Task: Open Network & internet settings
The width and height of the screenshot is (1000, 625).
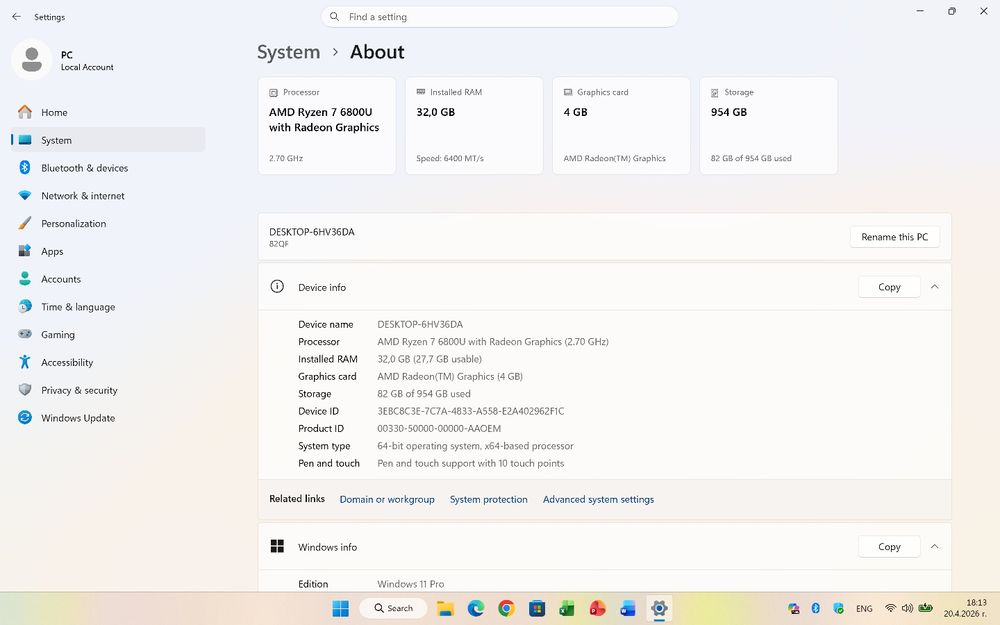Action: [x=108, y=196]
